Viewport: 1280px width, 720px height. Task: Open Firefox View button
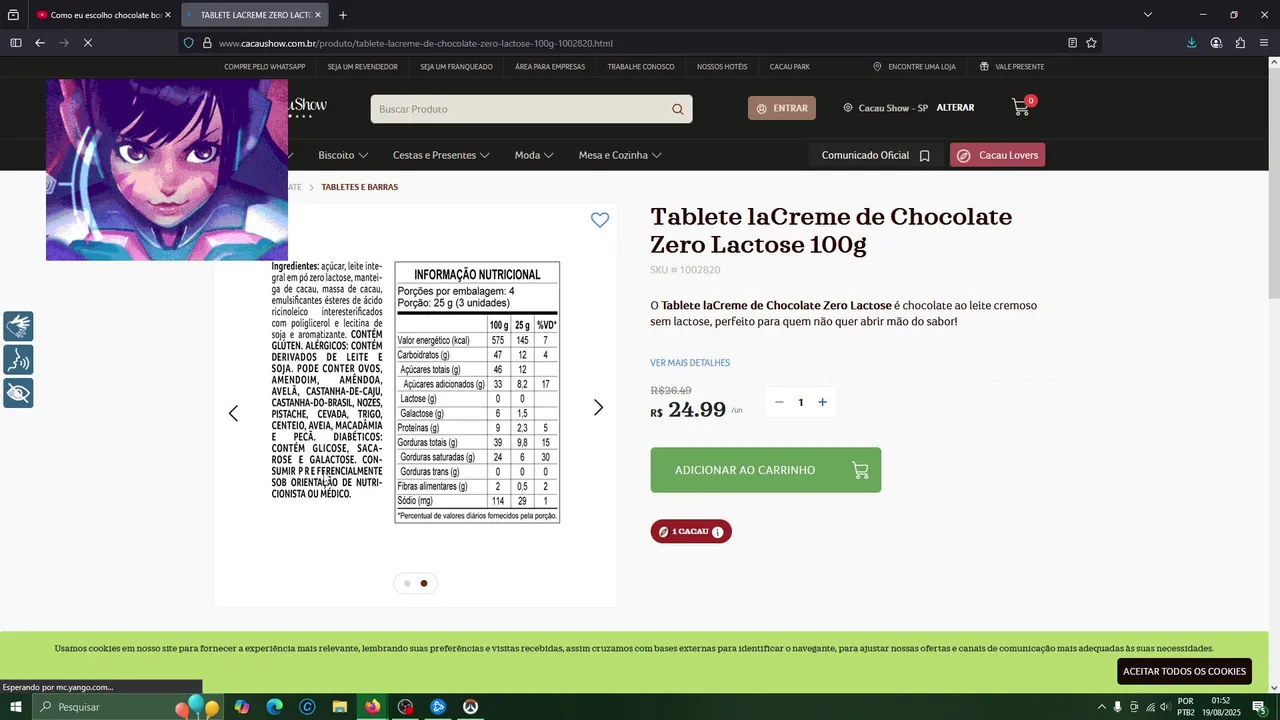pyautogui.click(x=13, y=15)
